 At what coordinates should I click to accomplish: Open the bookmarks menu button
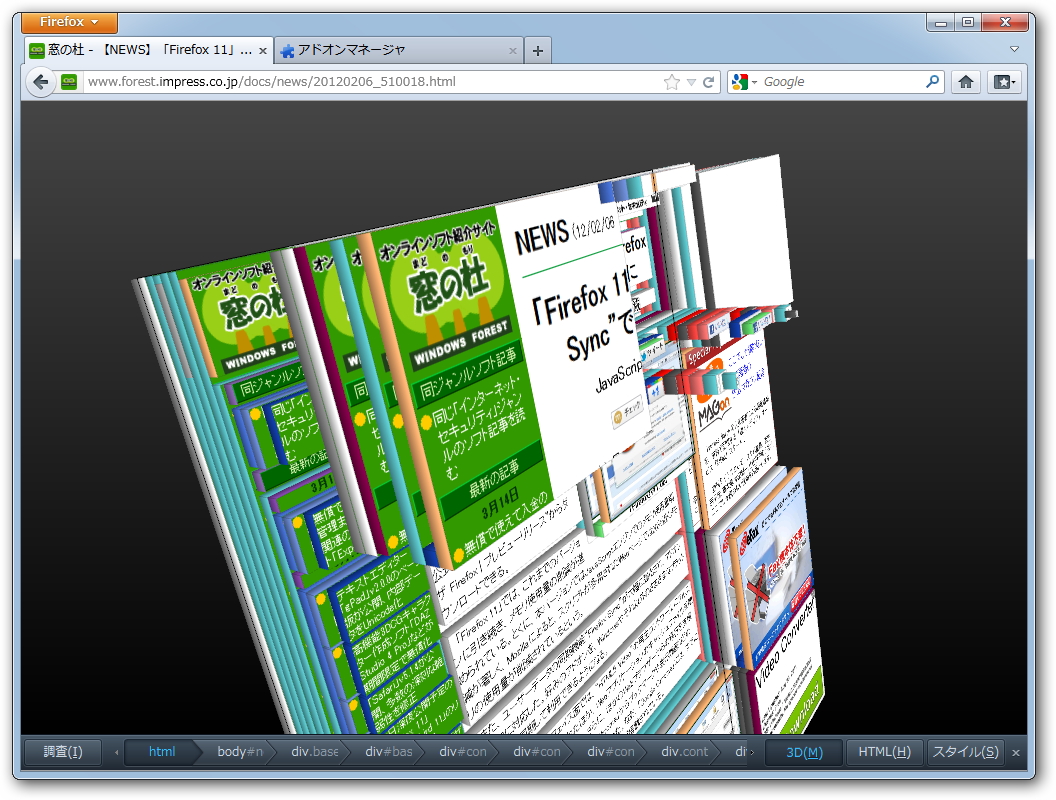[x=1005, y=82]
